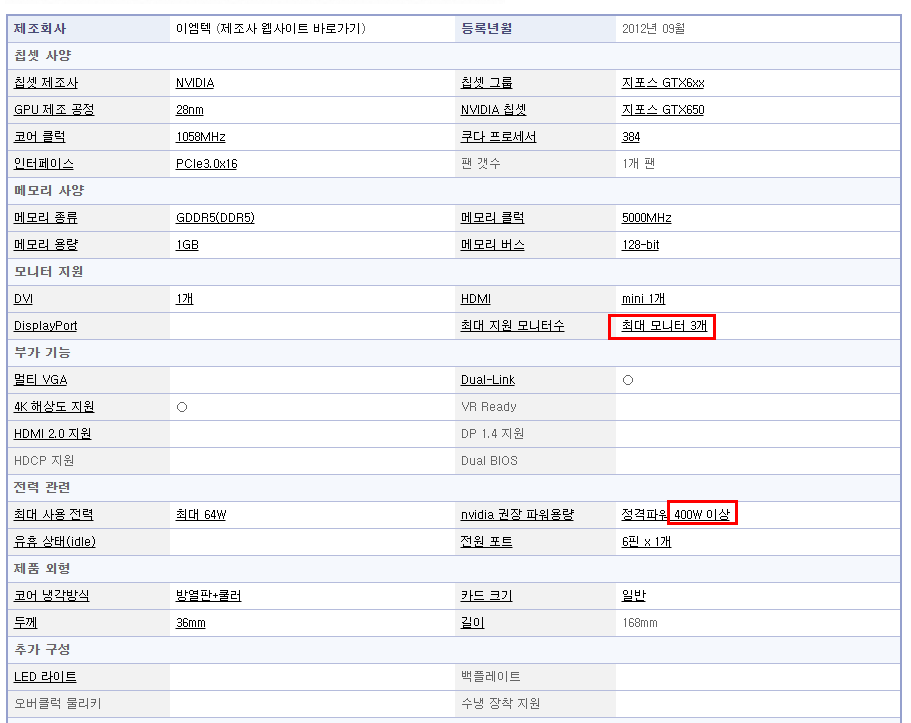The height and width of the screenshot is (723, 911).
Task: Select the 1개 팬 fan count text
Action: click(x=638, y=164)
